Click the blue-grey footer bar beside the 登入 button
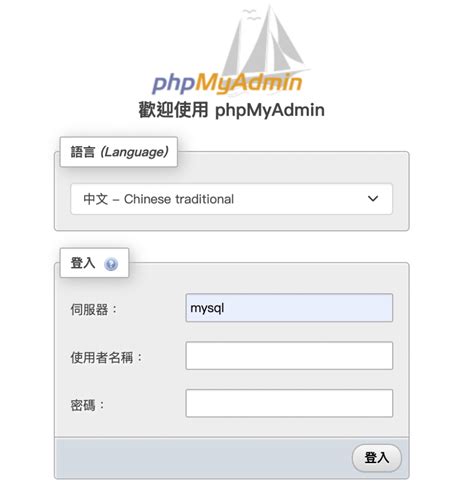The width and height of the screenshot is (474, 504). click(x=200, y=458)
